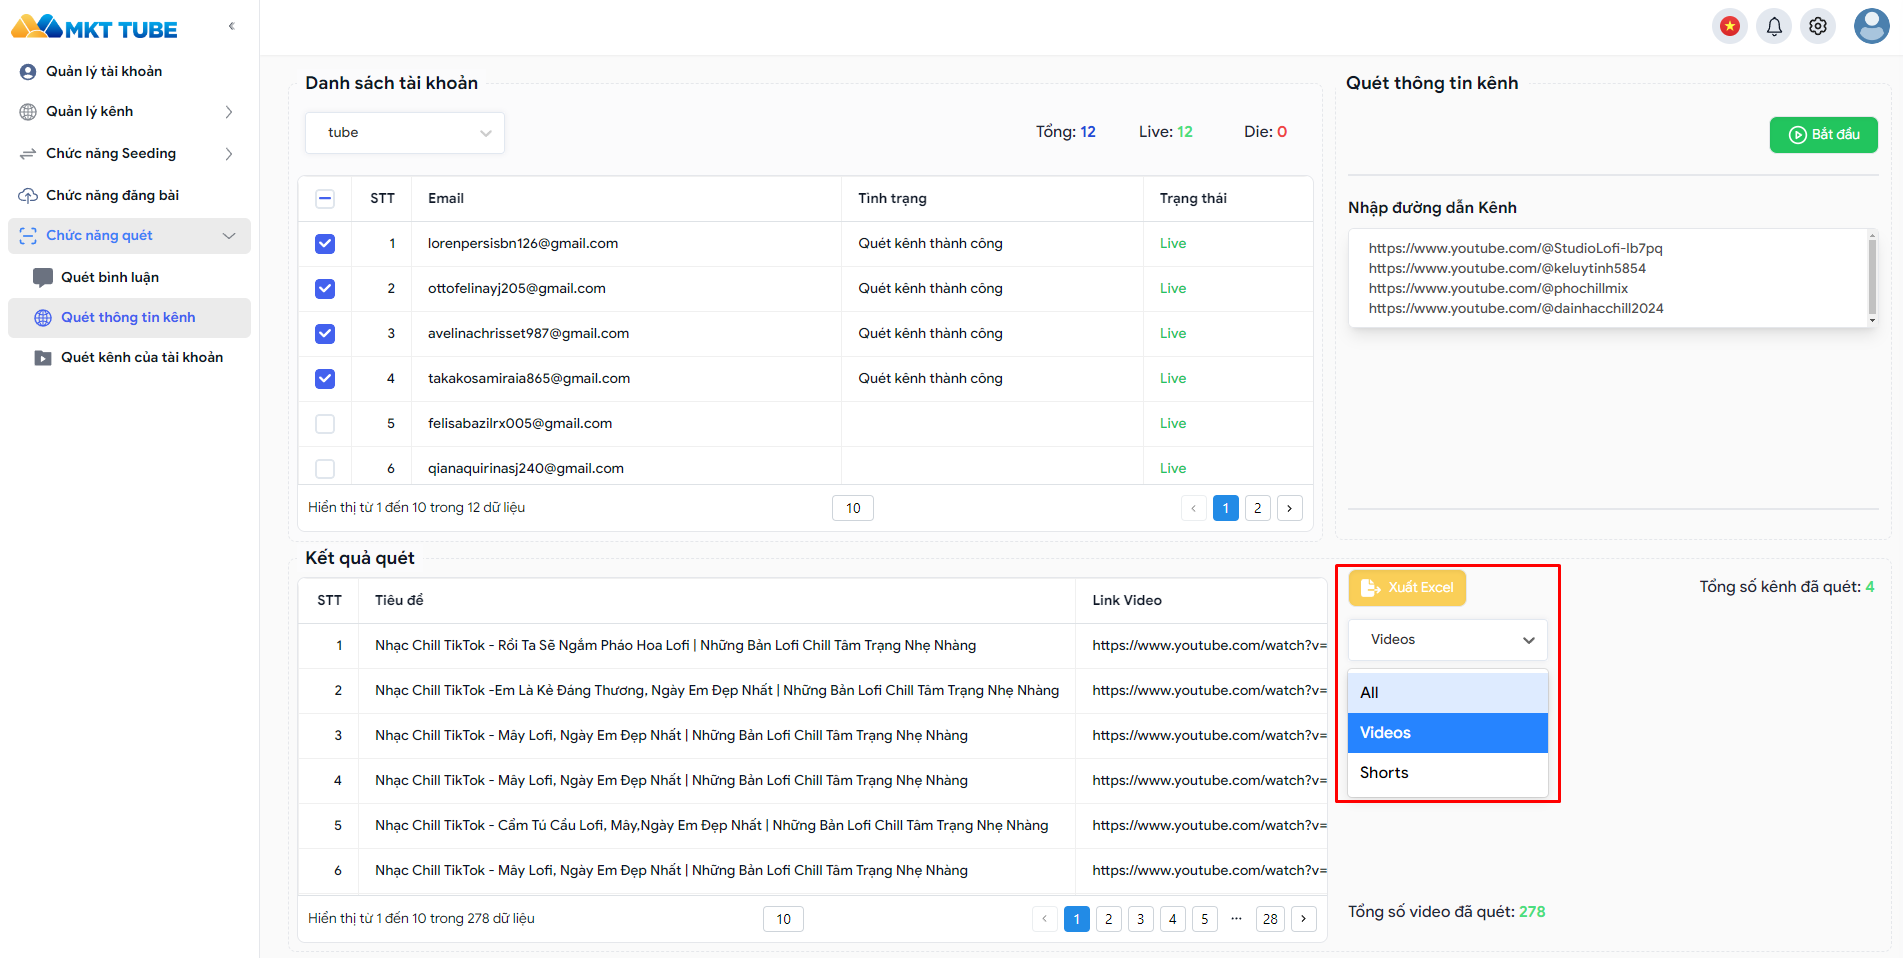The width and height of the screenshot is (1903, 958).
Task: Go to next page of scan results
Action: tap(1303, 919)
